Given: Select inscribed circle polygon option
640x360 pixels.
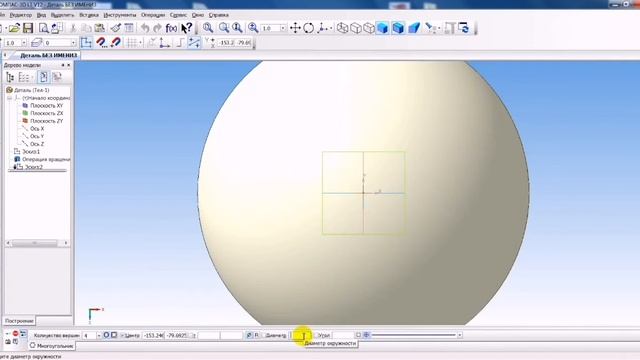Looking at the screenshot, I should coord(106,335).
